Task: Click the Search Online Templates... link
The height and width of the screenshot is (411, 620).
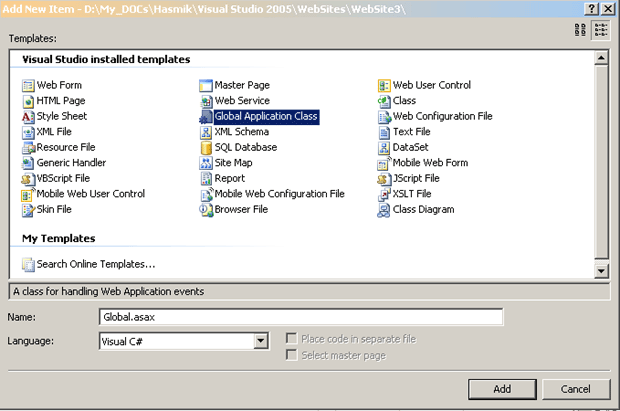Action: [96, 264]
